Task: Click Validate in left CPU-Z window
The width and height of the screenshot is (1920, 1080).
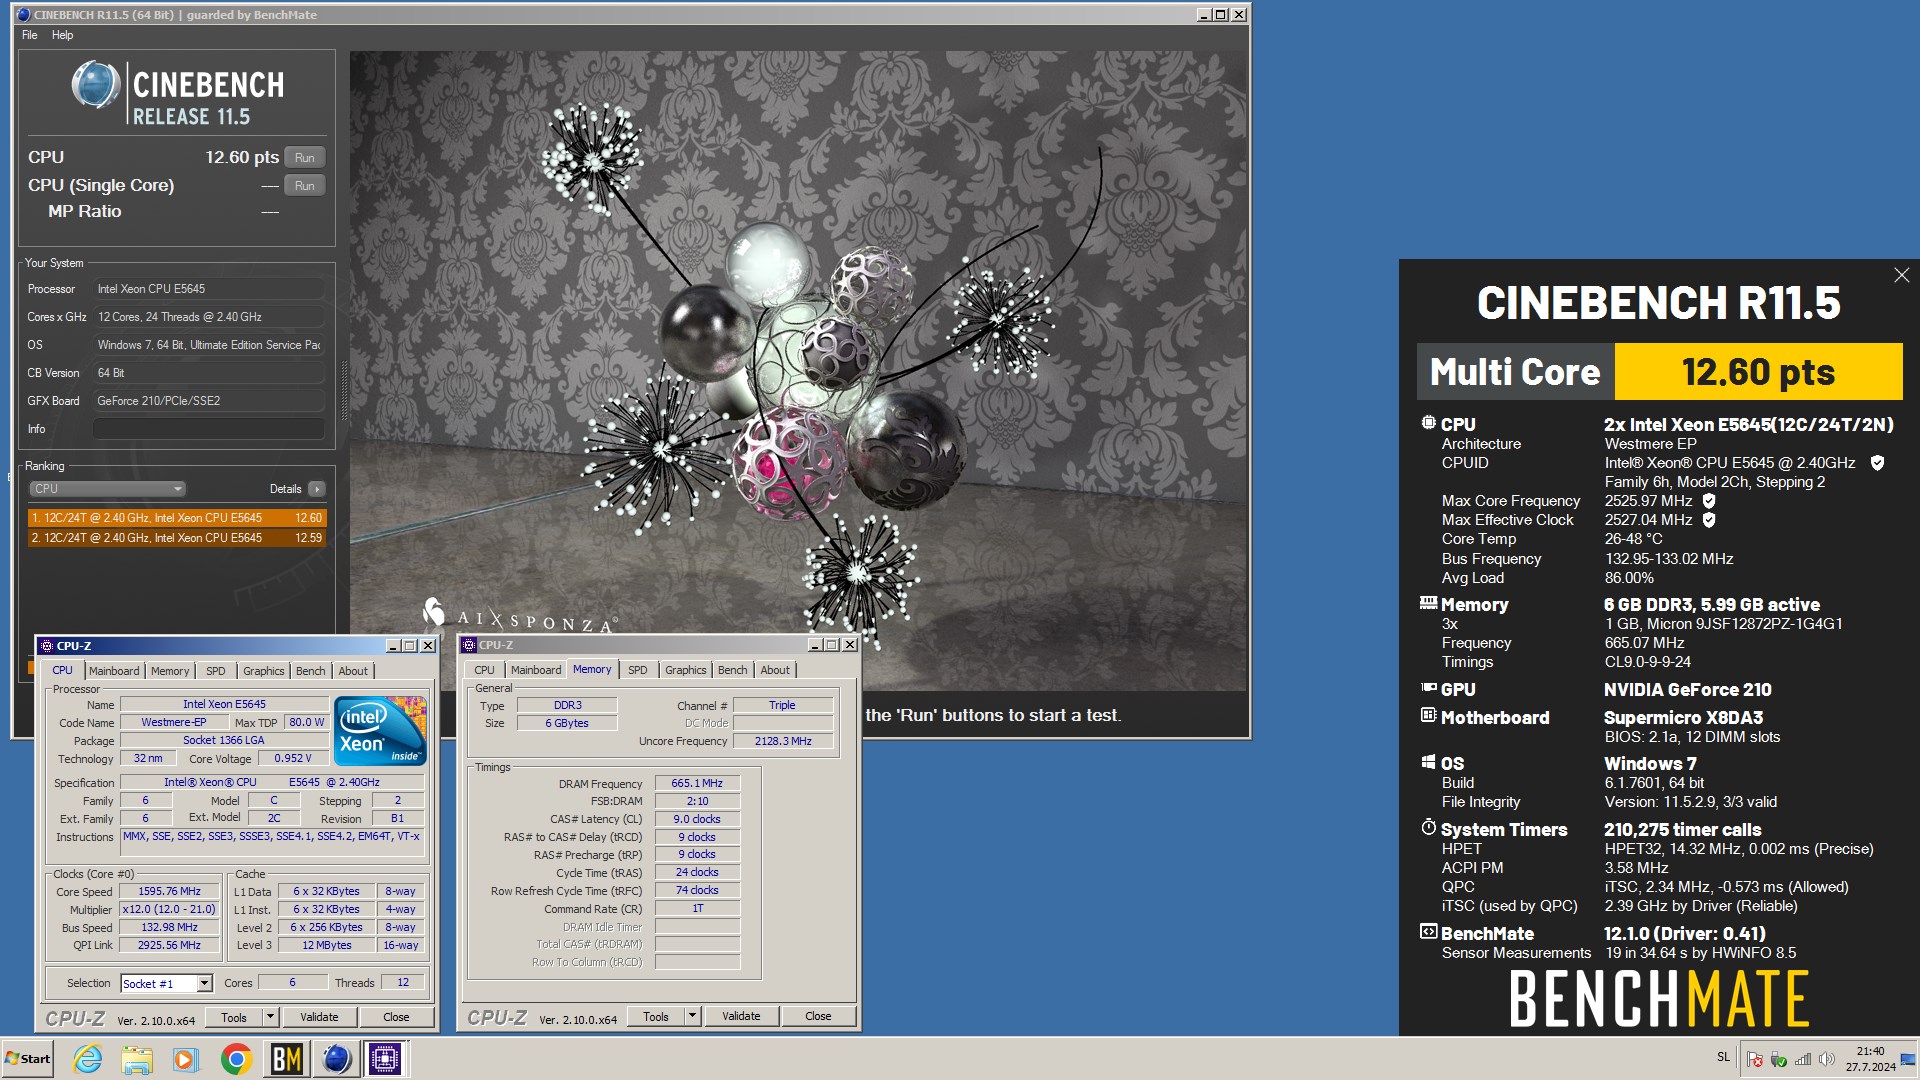Action: (x=319, y=1017)
